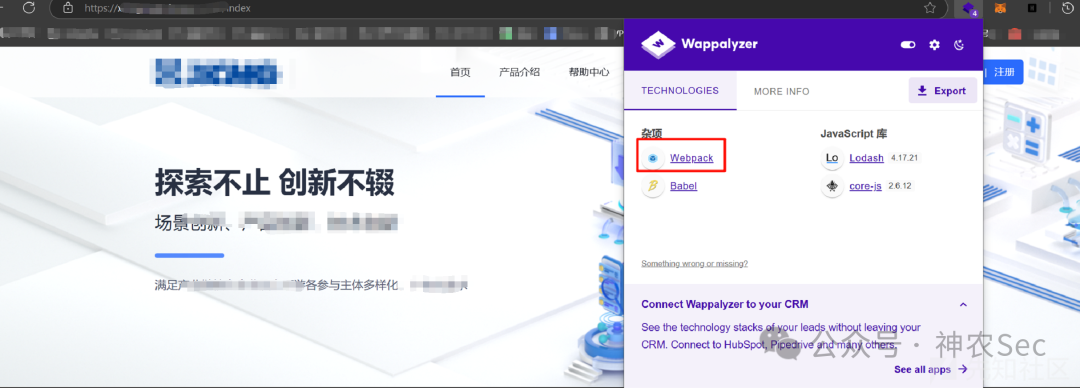Select the TECHNOLOGIES tab
Screen dimensions: 1080x388
680,90
